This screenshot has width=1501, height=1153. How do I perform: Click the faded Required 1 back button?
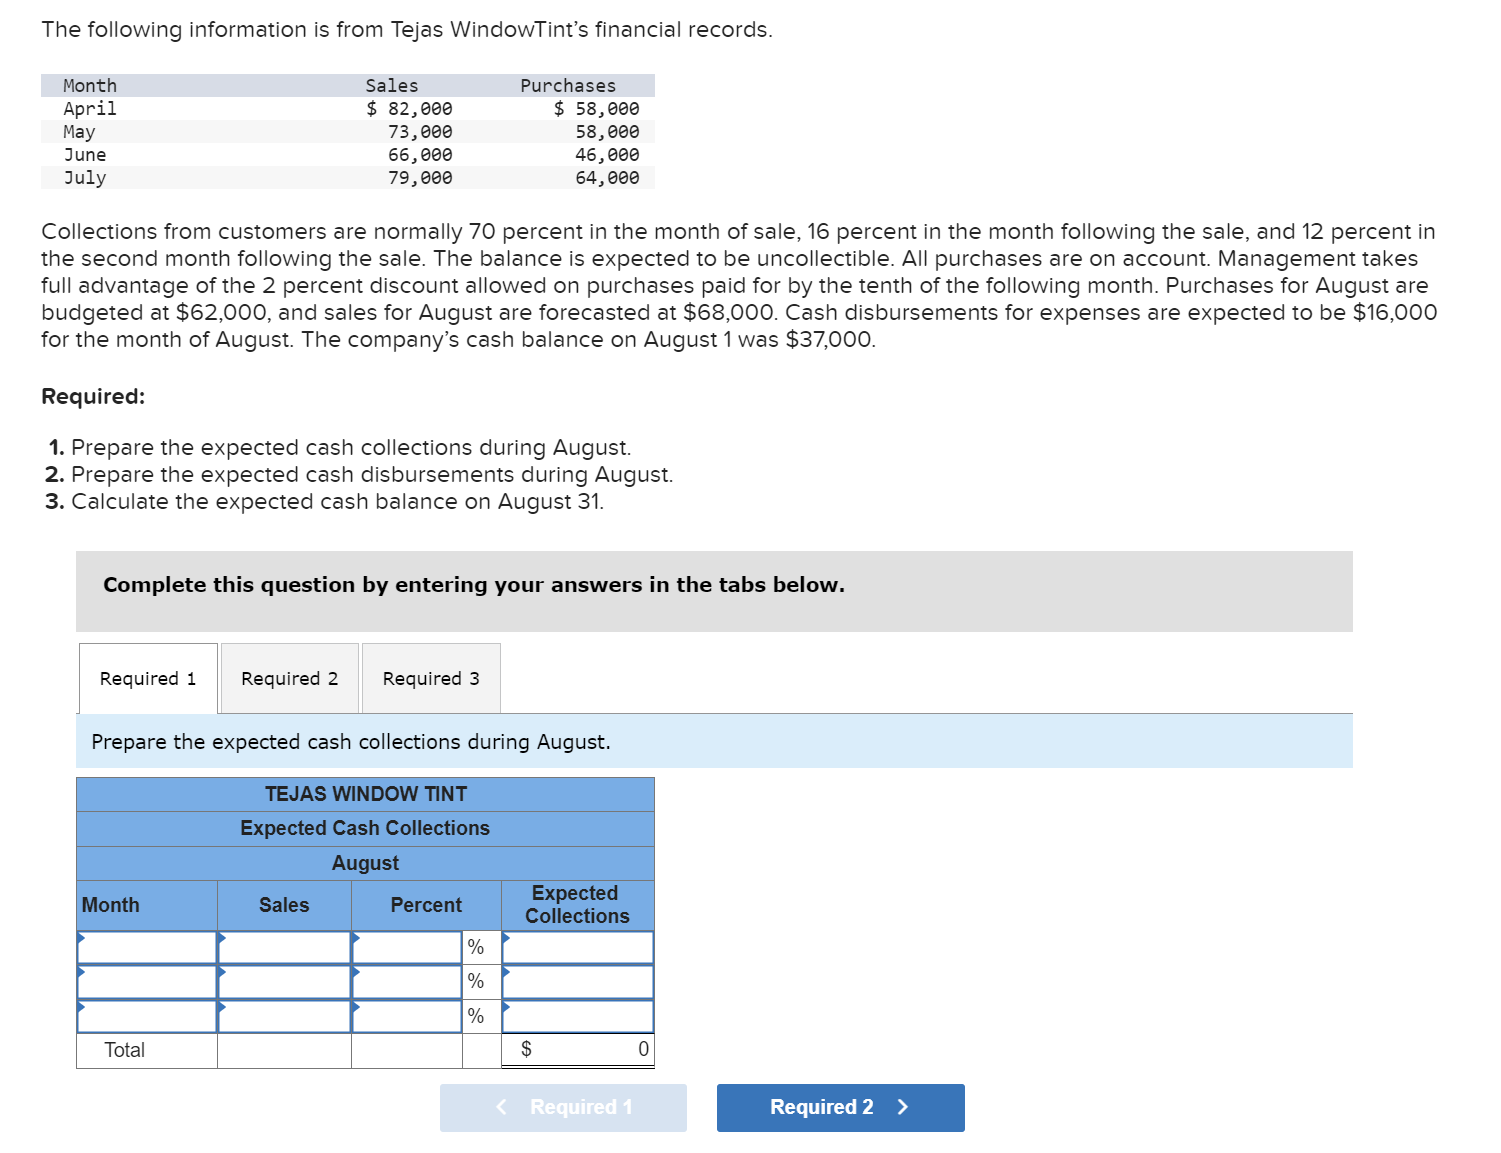pos(563,1107)
